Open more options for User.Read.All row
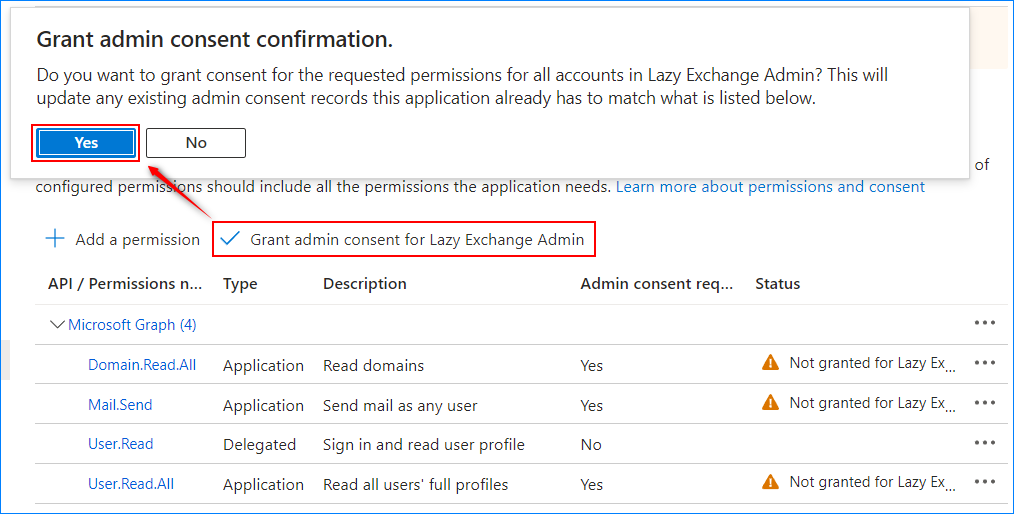 coord(984,482)
